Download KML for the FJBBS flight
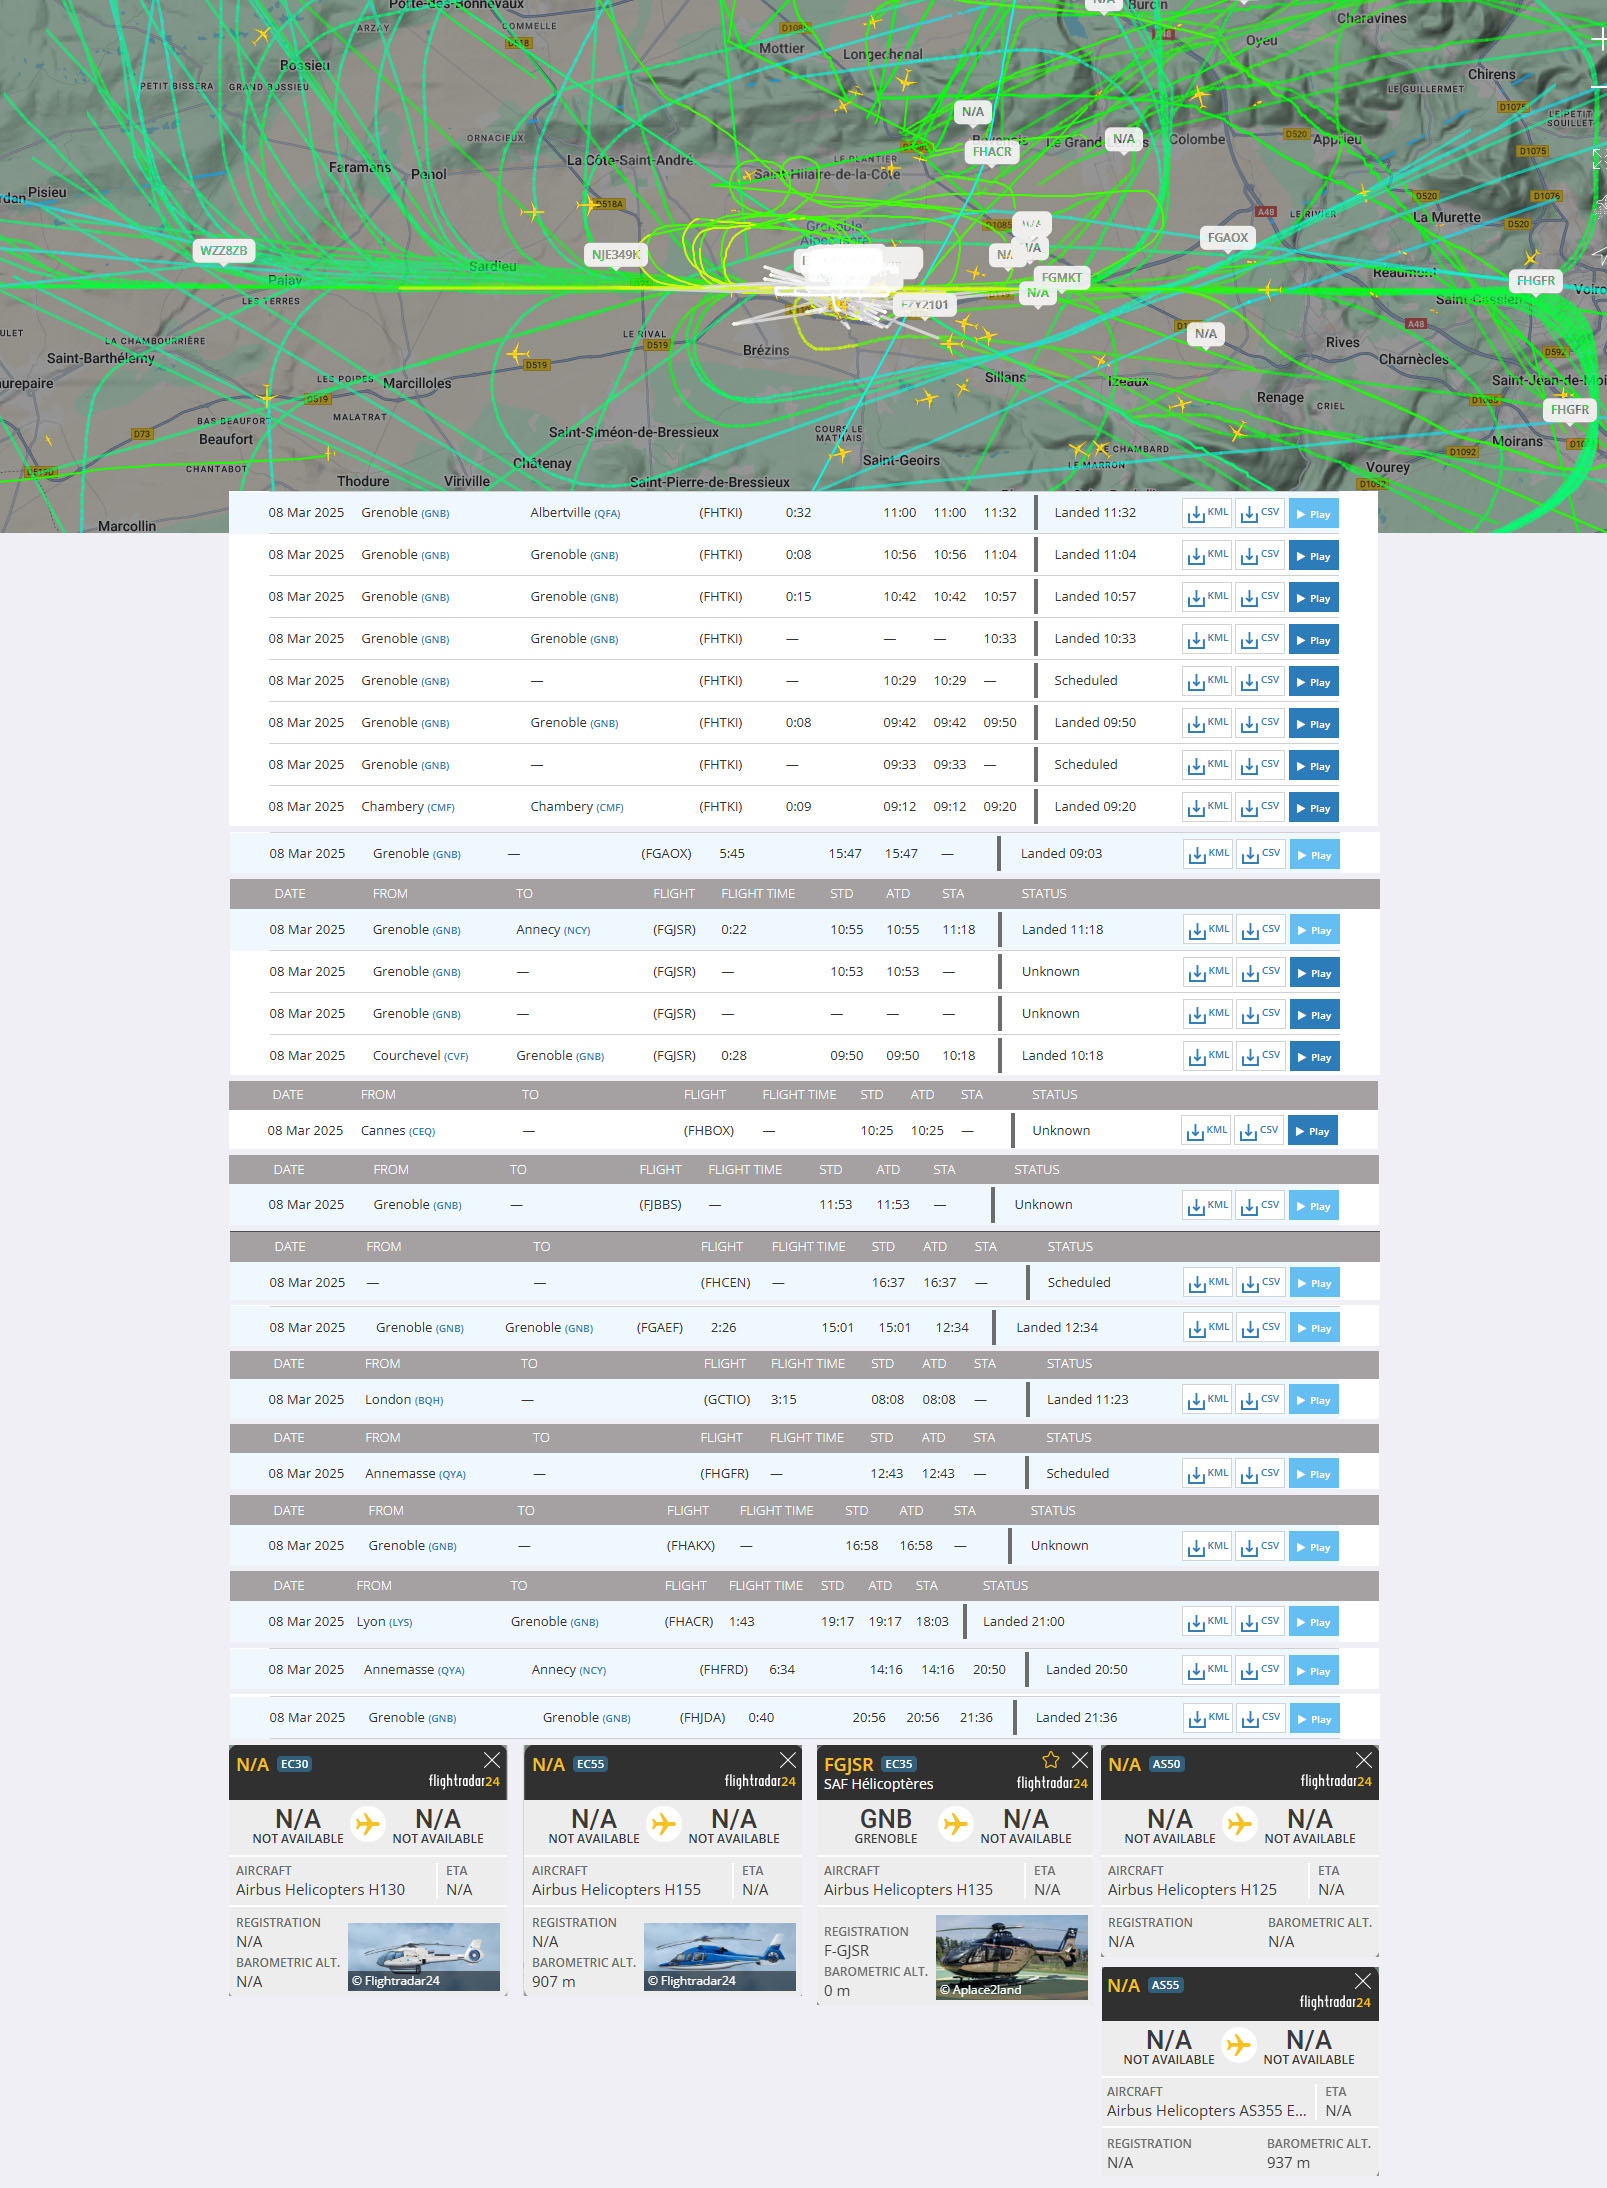Image resolution: width=1607 pixels, height=2188 pixels. pos(1207,1206)
